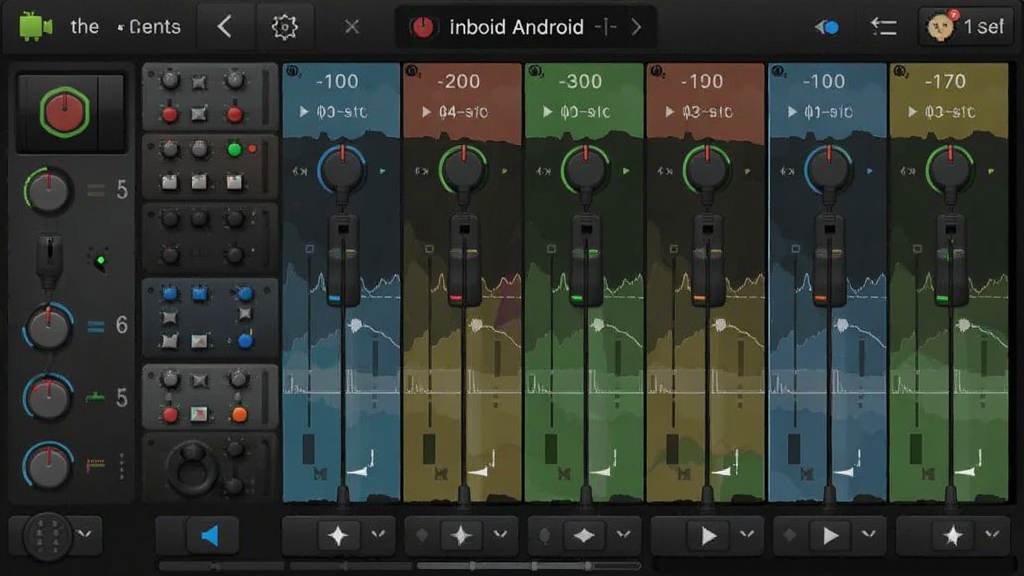Screen dimensions: 1024x576
Task: Click the speaker icon at the top of -190 channel
Action: [657, 71]
